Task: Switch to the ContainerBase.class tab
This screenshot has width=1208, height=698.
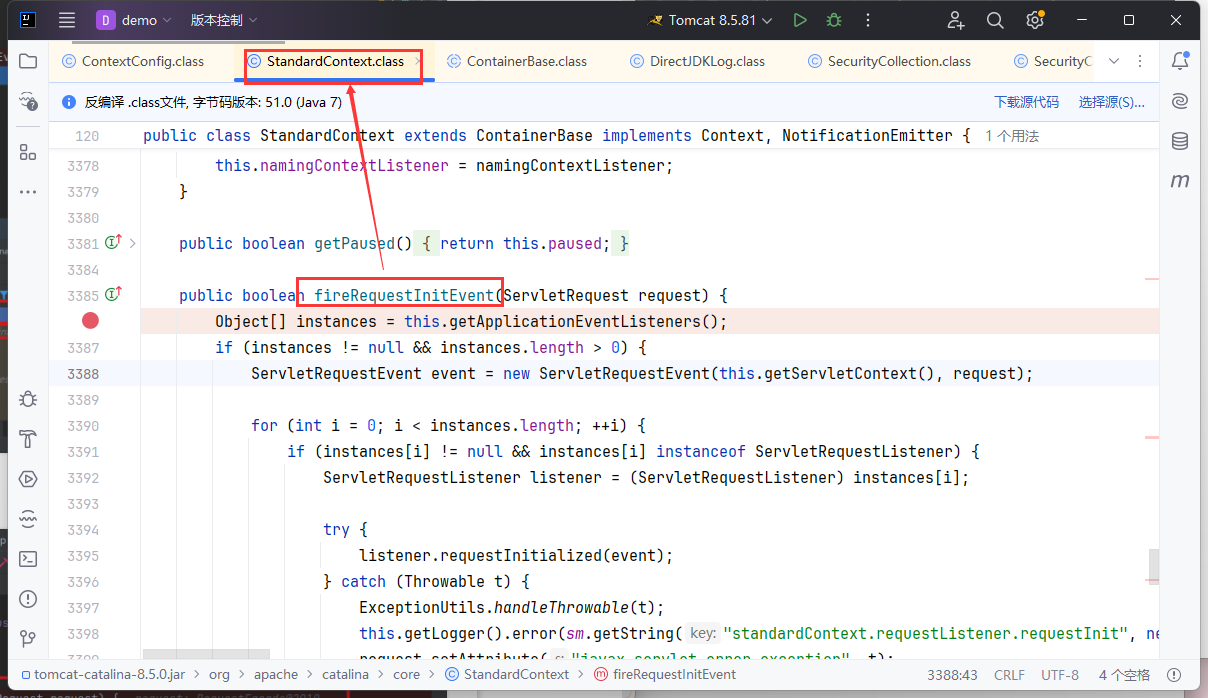Action: pos(526,61)
